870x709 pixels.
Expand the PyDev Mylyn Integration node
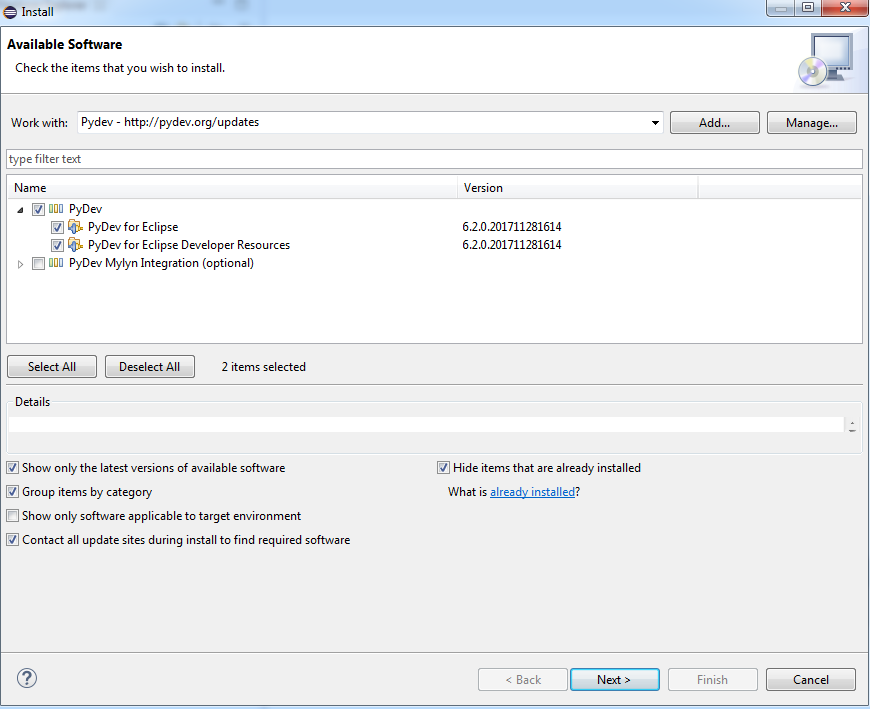[20, 264]
